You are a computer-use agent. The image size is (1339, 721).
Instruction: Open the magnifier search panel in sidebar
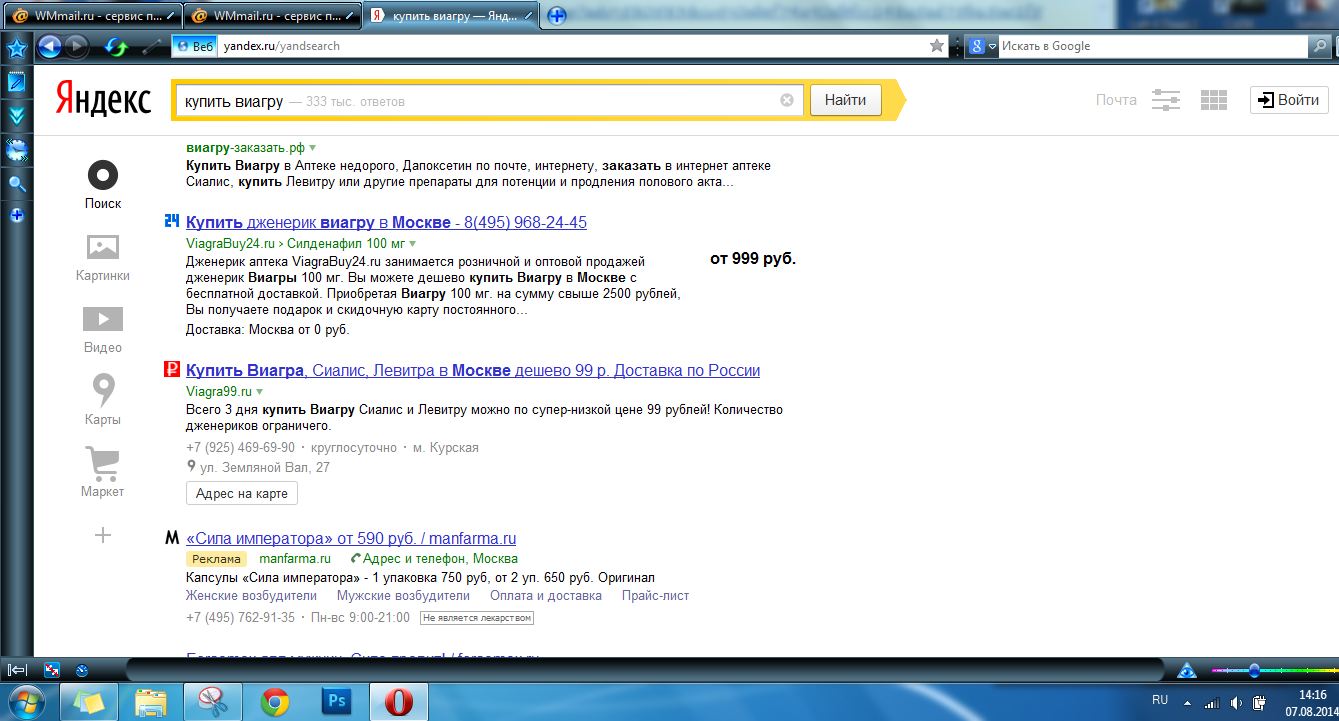(x=17, y=184)
